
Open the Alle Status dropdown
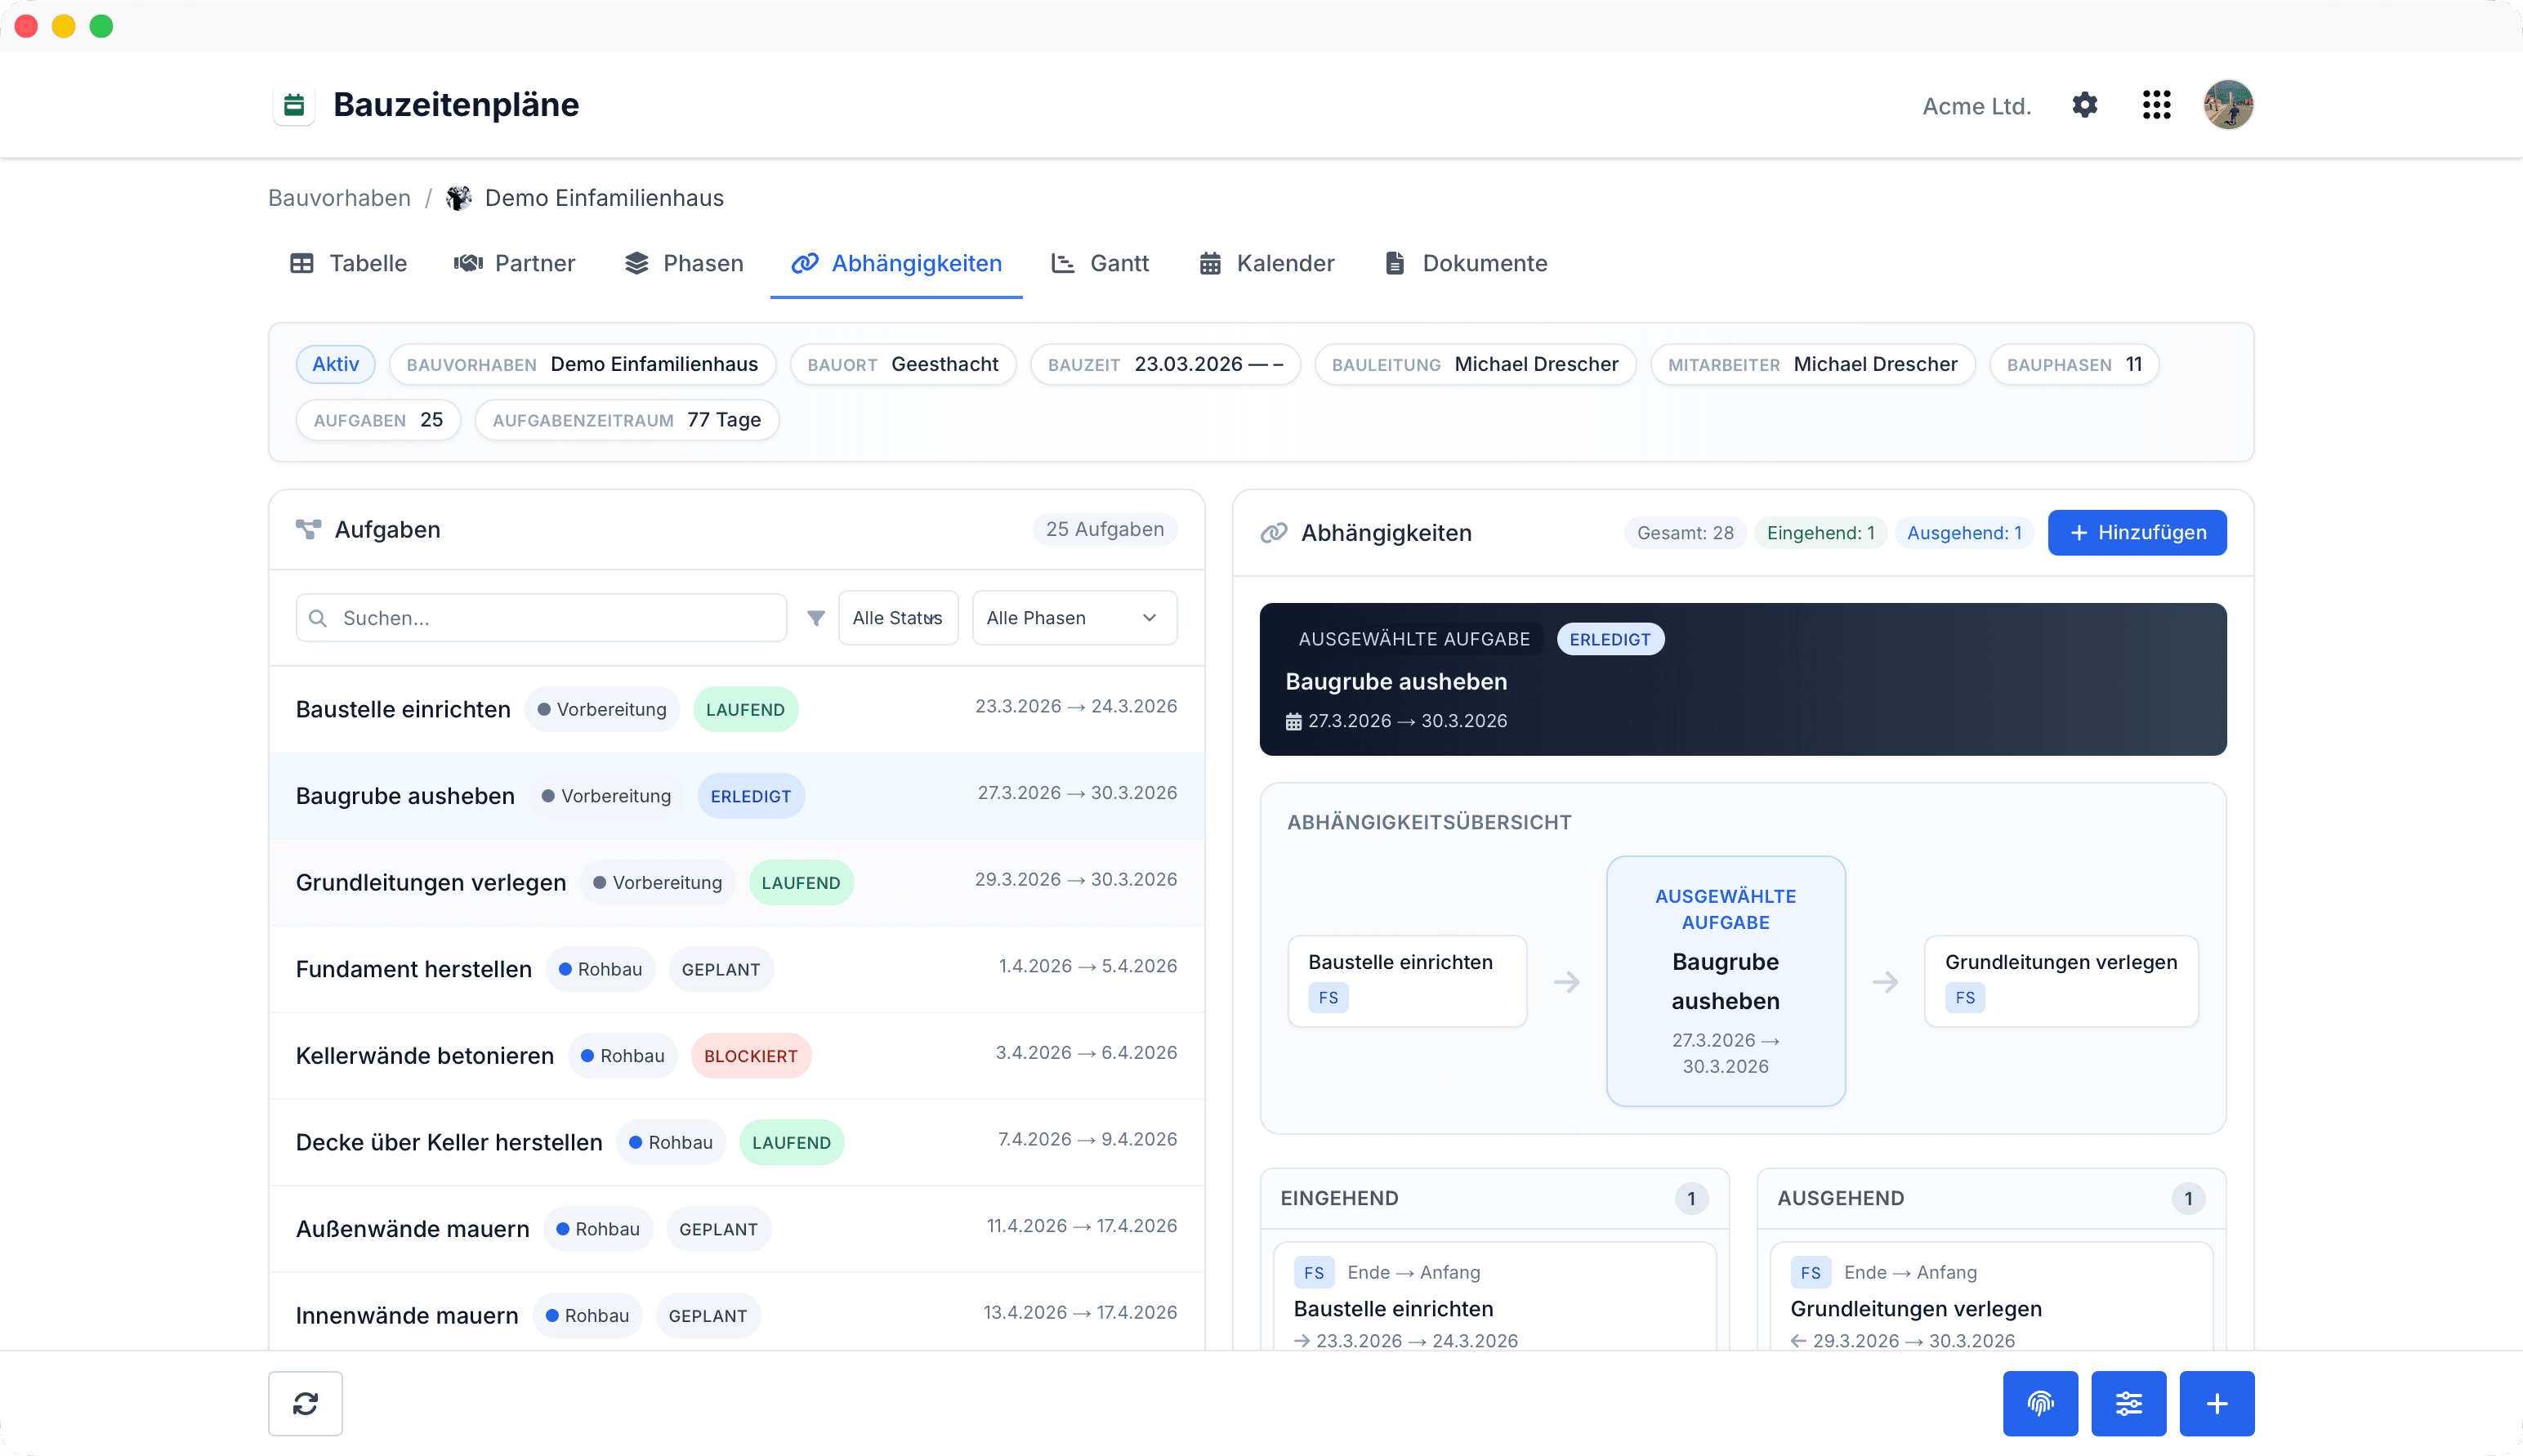pyautogui.click(x=897, y=618)
